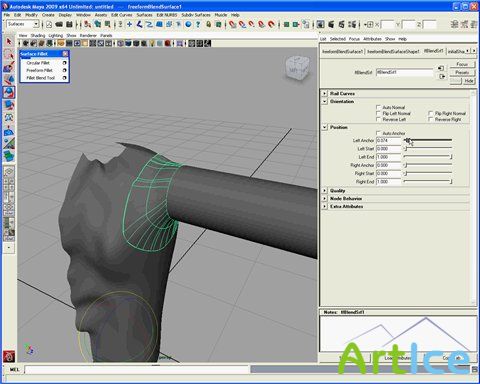This screenshot has width=480, height=384.
Task: Enable the last red magnet snap icon
Action: point(272,24)
